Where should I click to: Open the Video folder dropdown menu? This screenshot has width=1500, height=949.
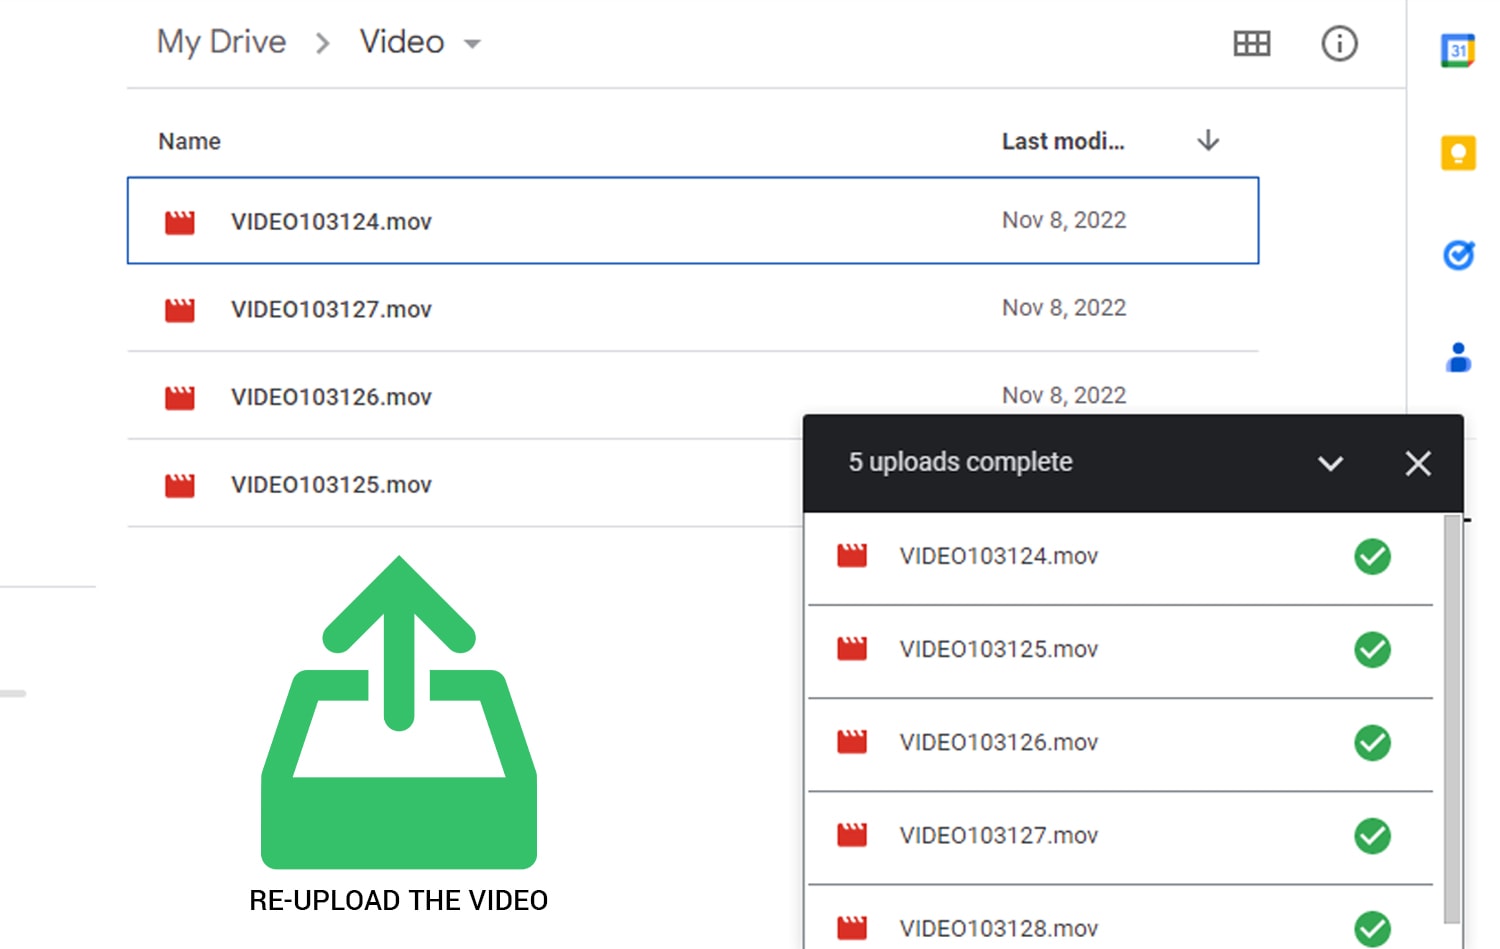(x=473, y=44)
